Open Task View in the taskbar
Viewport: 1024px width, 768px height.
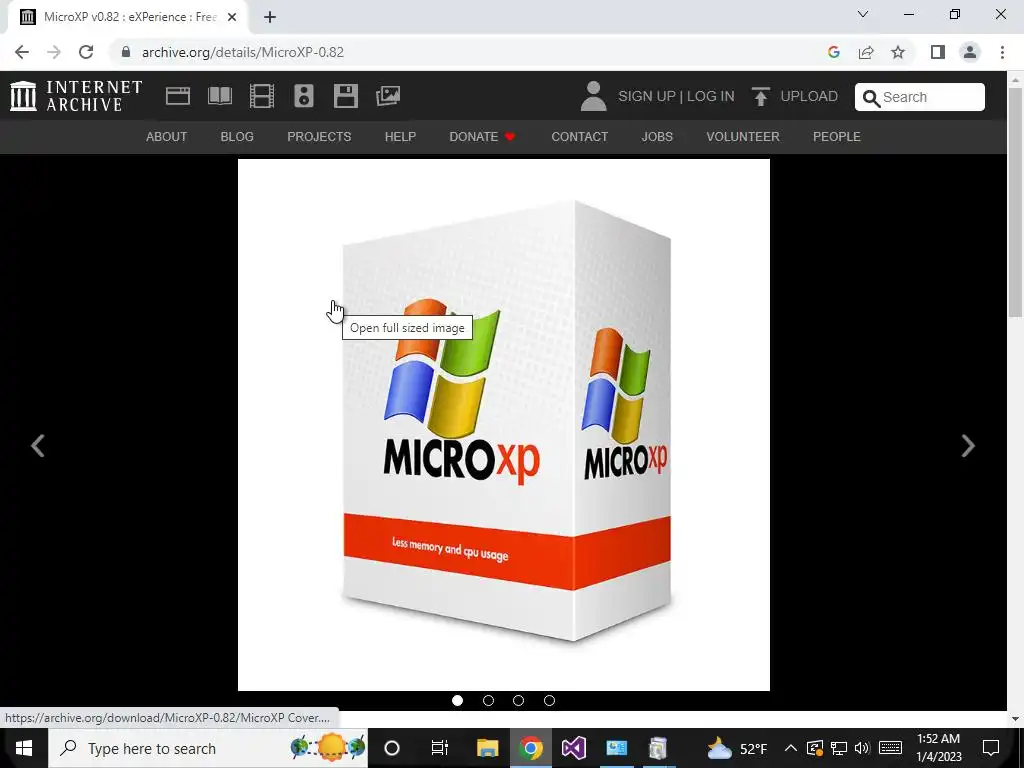[x=440, y=748]
